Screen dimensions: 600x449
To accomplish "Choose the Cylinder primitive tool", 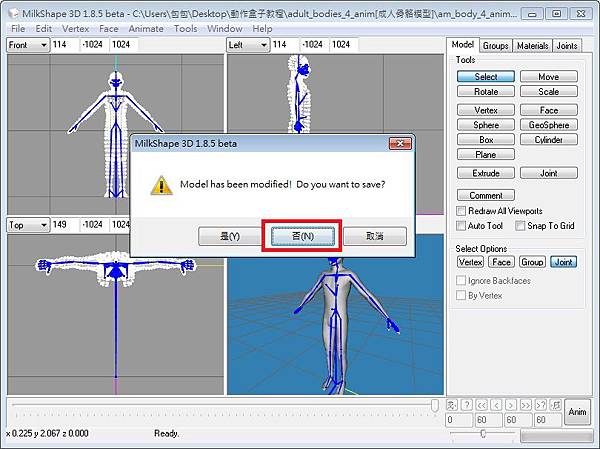I will (549, 140).
